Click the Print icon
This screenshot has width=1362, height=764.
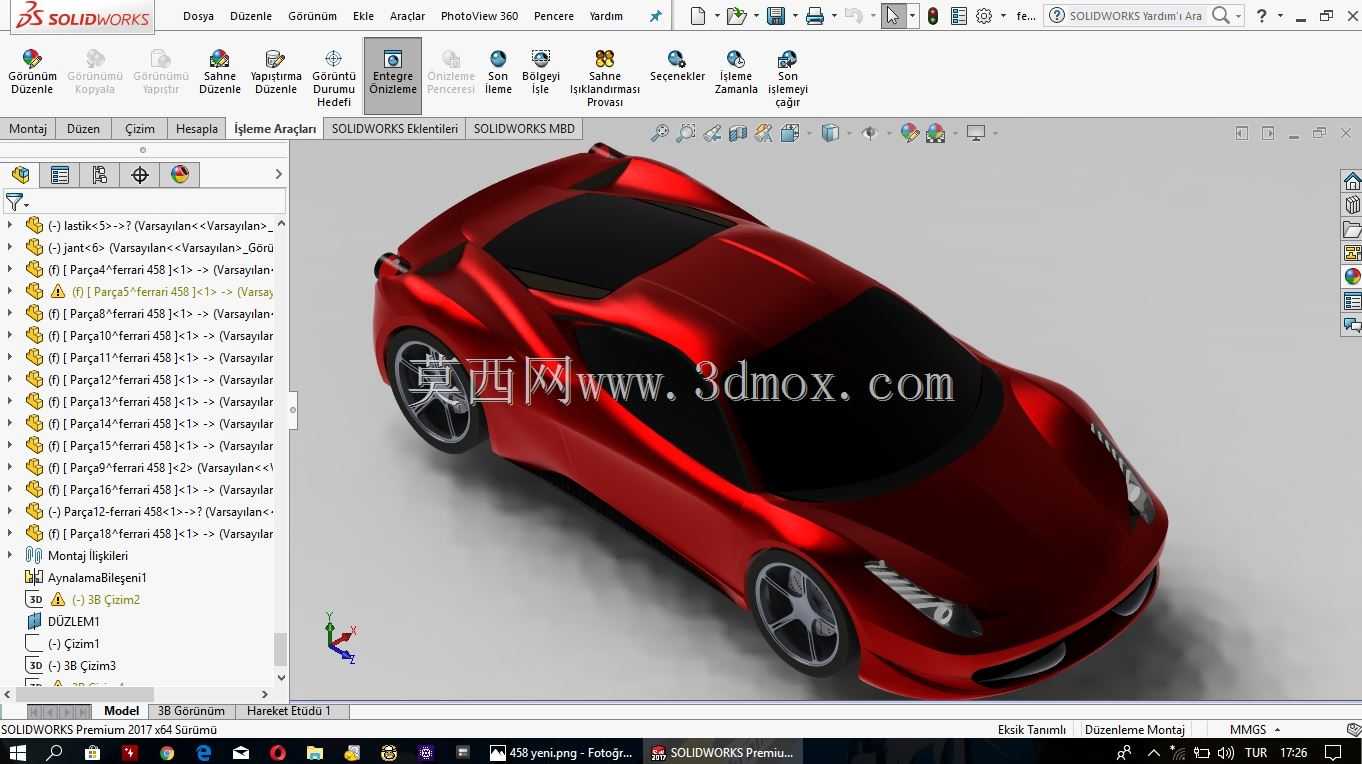[814, 16]
